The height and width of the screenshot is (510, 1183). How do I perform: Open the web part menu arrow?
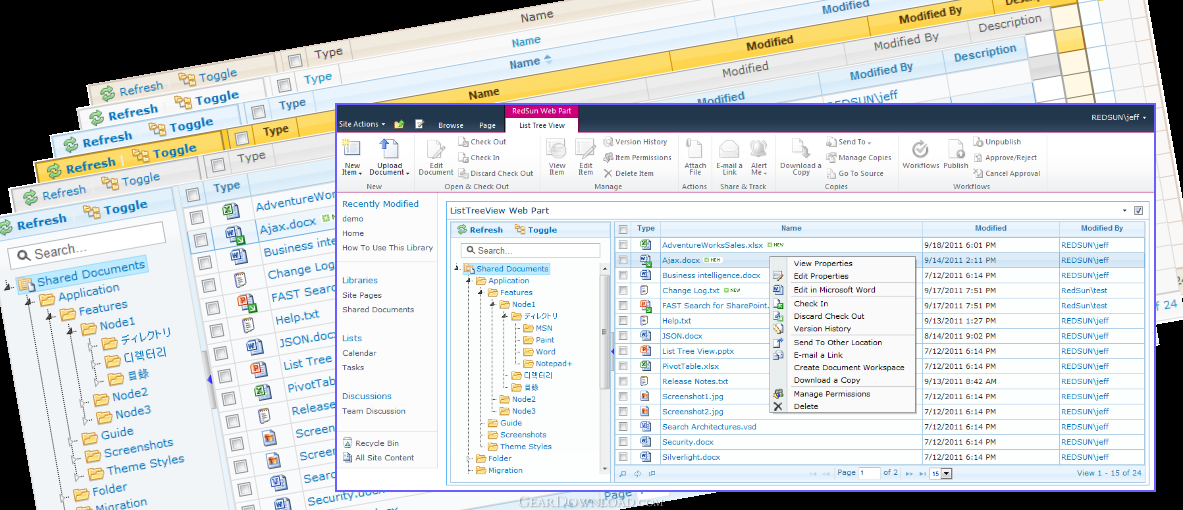pyautogui.click(x=1125, y=210)
